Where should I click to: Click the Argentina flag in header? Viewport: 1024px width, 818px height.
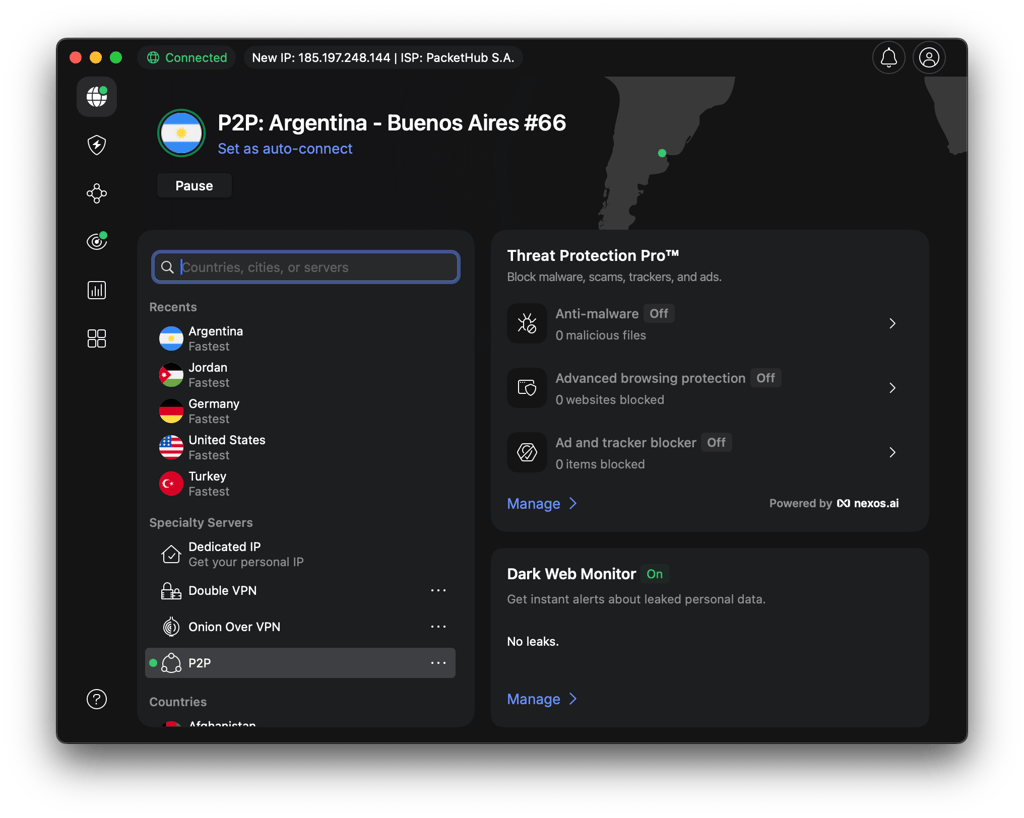[x=182, y=133]
